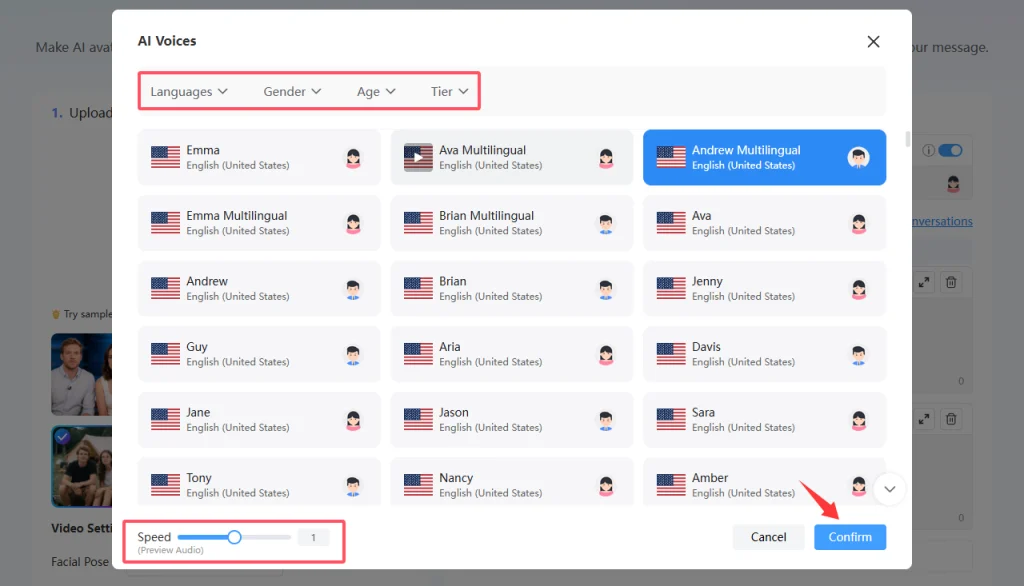Click the US flag icon on Emma voice
Screen dimensions: 1024x586
click(165, 158)
